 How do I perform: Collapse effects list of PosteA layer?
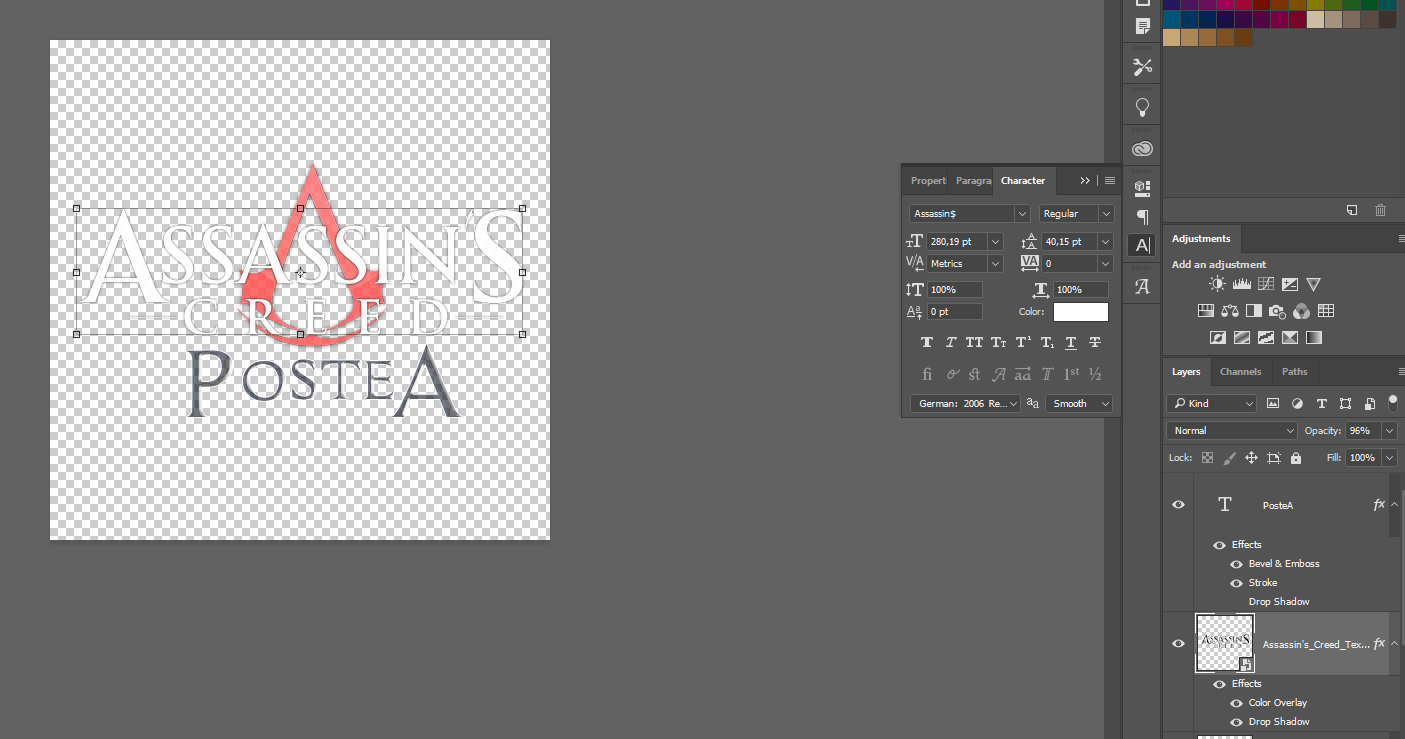click(1394, 505)
